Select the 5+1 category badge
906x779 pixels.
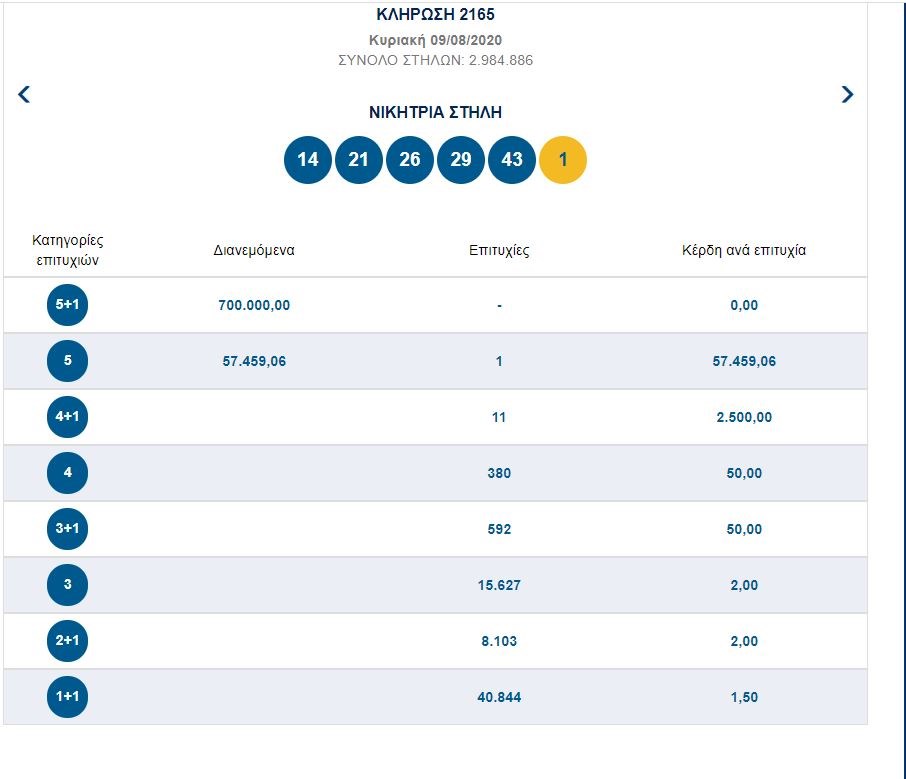[67, 305]
